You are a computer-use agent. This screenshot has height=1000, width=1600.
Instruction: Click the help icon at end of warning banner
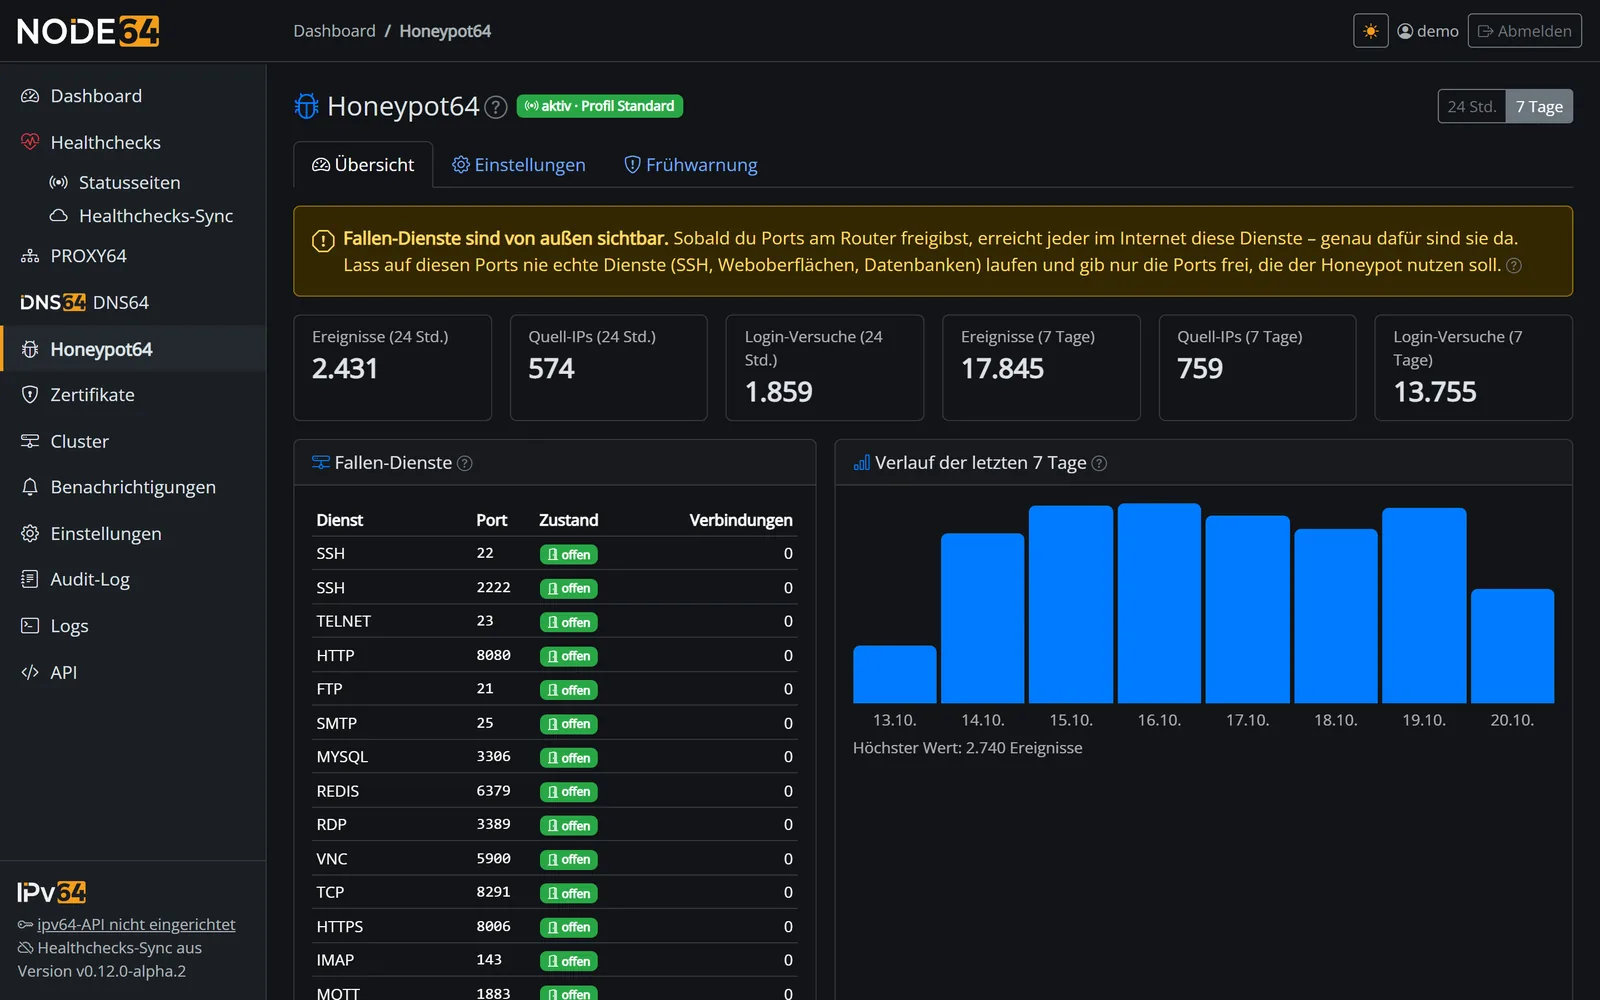[1514, 266]
